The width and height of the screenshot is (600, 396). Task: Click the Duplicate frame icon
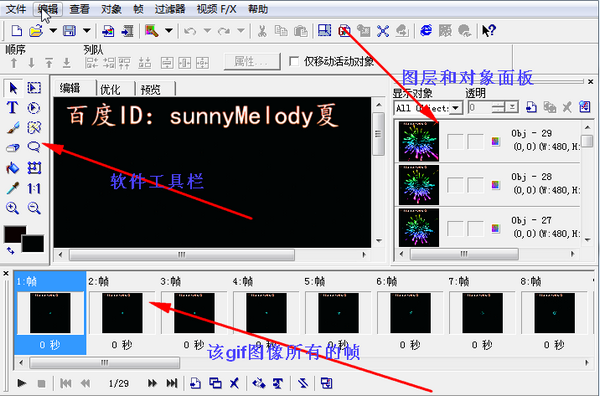(x=215, y=383)
